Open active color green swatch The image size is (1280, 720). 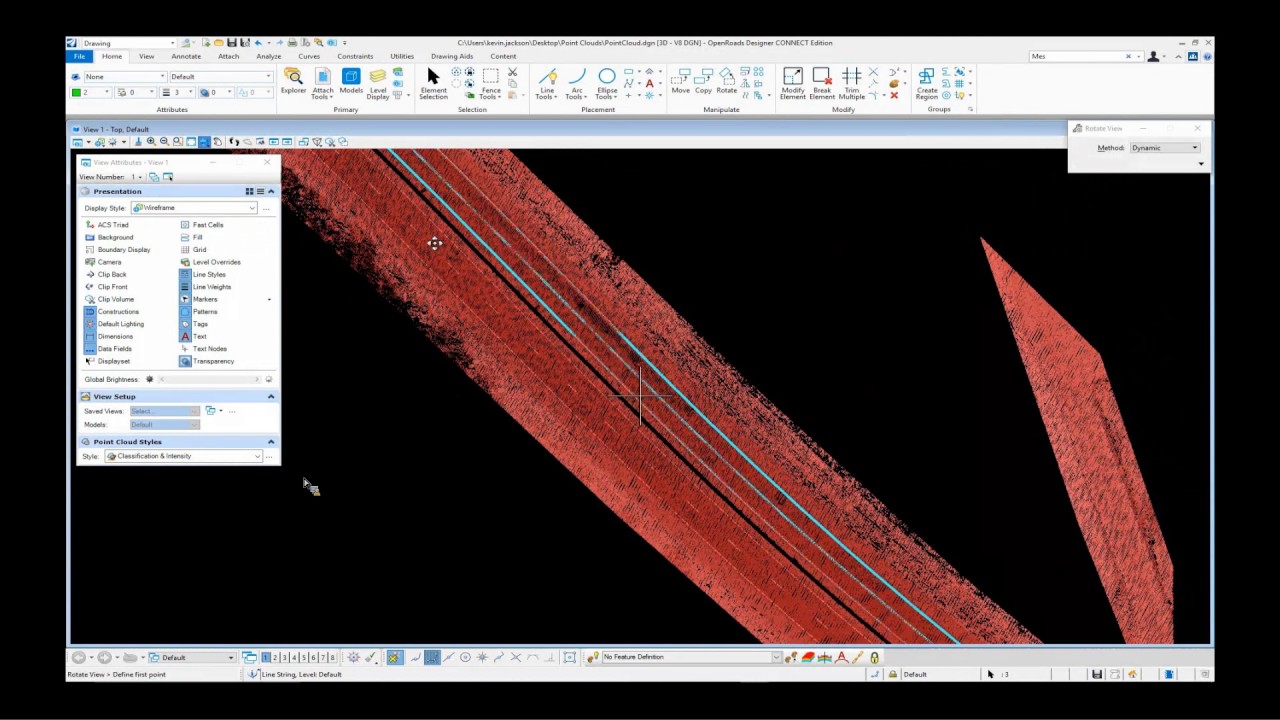pyautogui.click(x=76, y=92)
